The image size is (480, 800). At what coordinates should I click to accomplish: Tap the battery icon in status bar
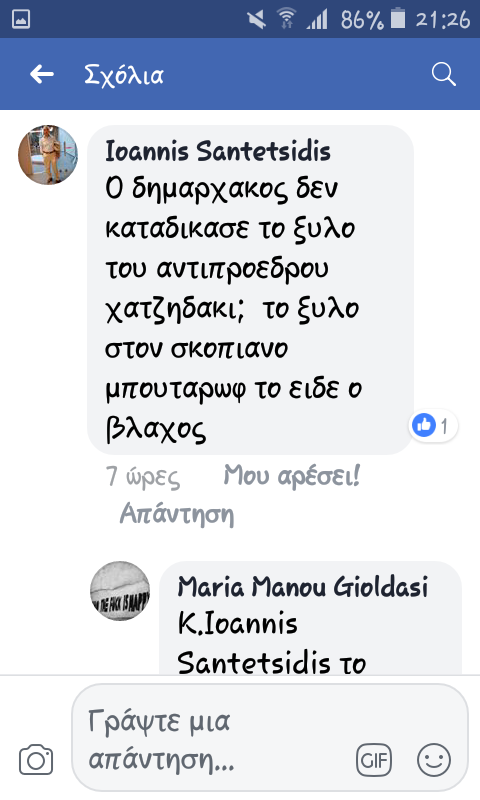[398, 19]
